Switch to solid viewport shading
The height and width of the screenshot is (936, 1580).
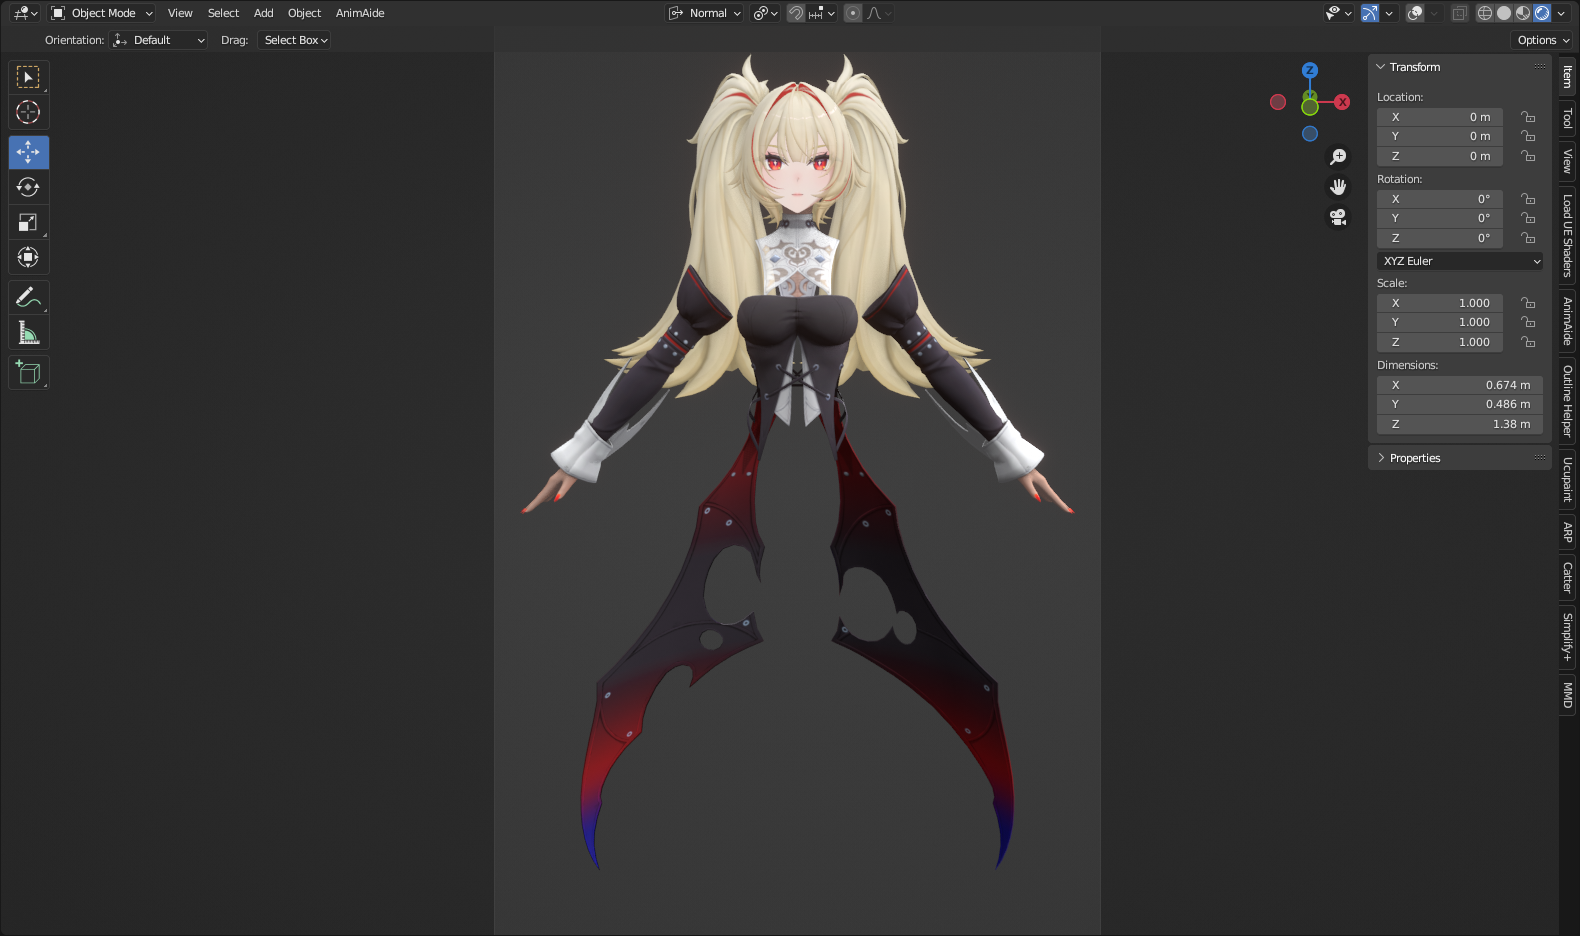(1504, 13)
